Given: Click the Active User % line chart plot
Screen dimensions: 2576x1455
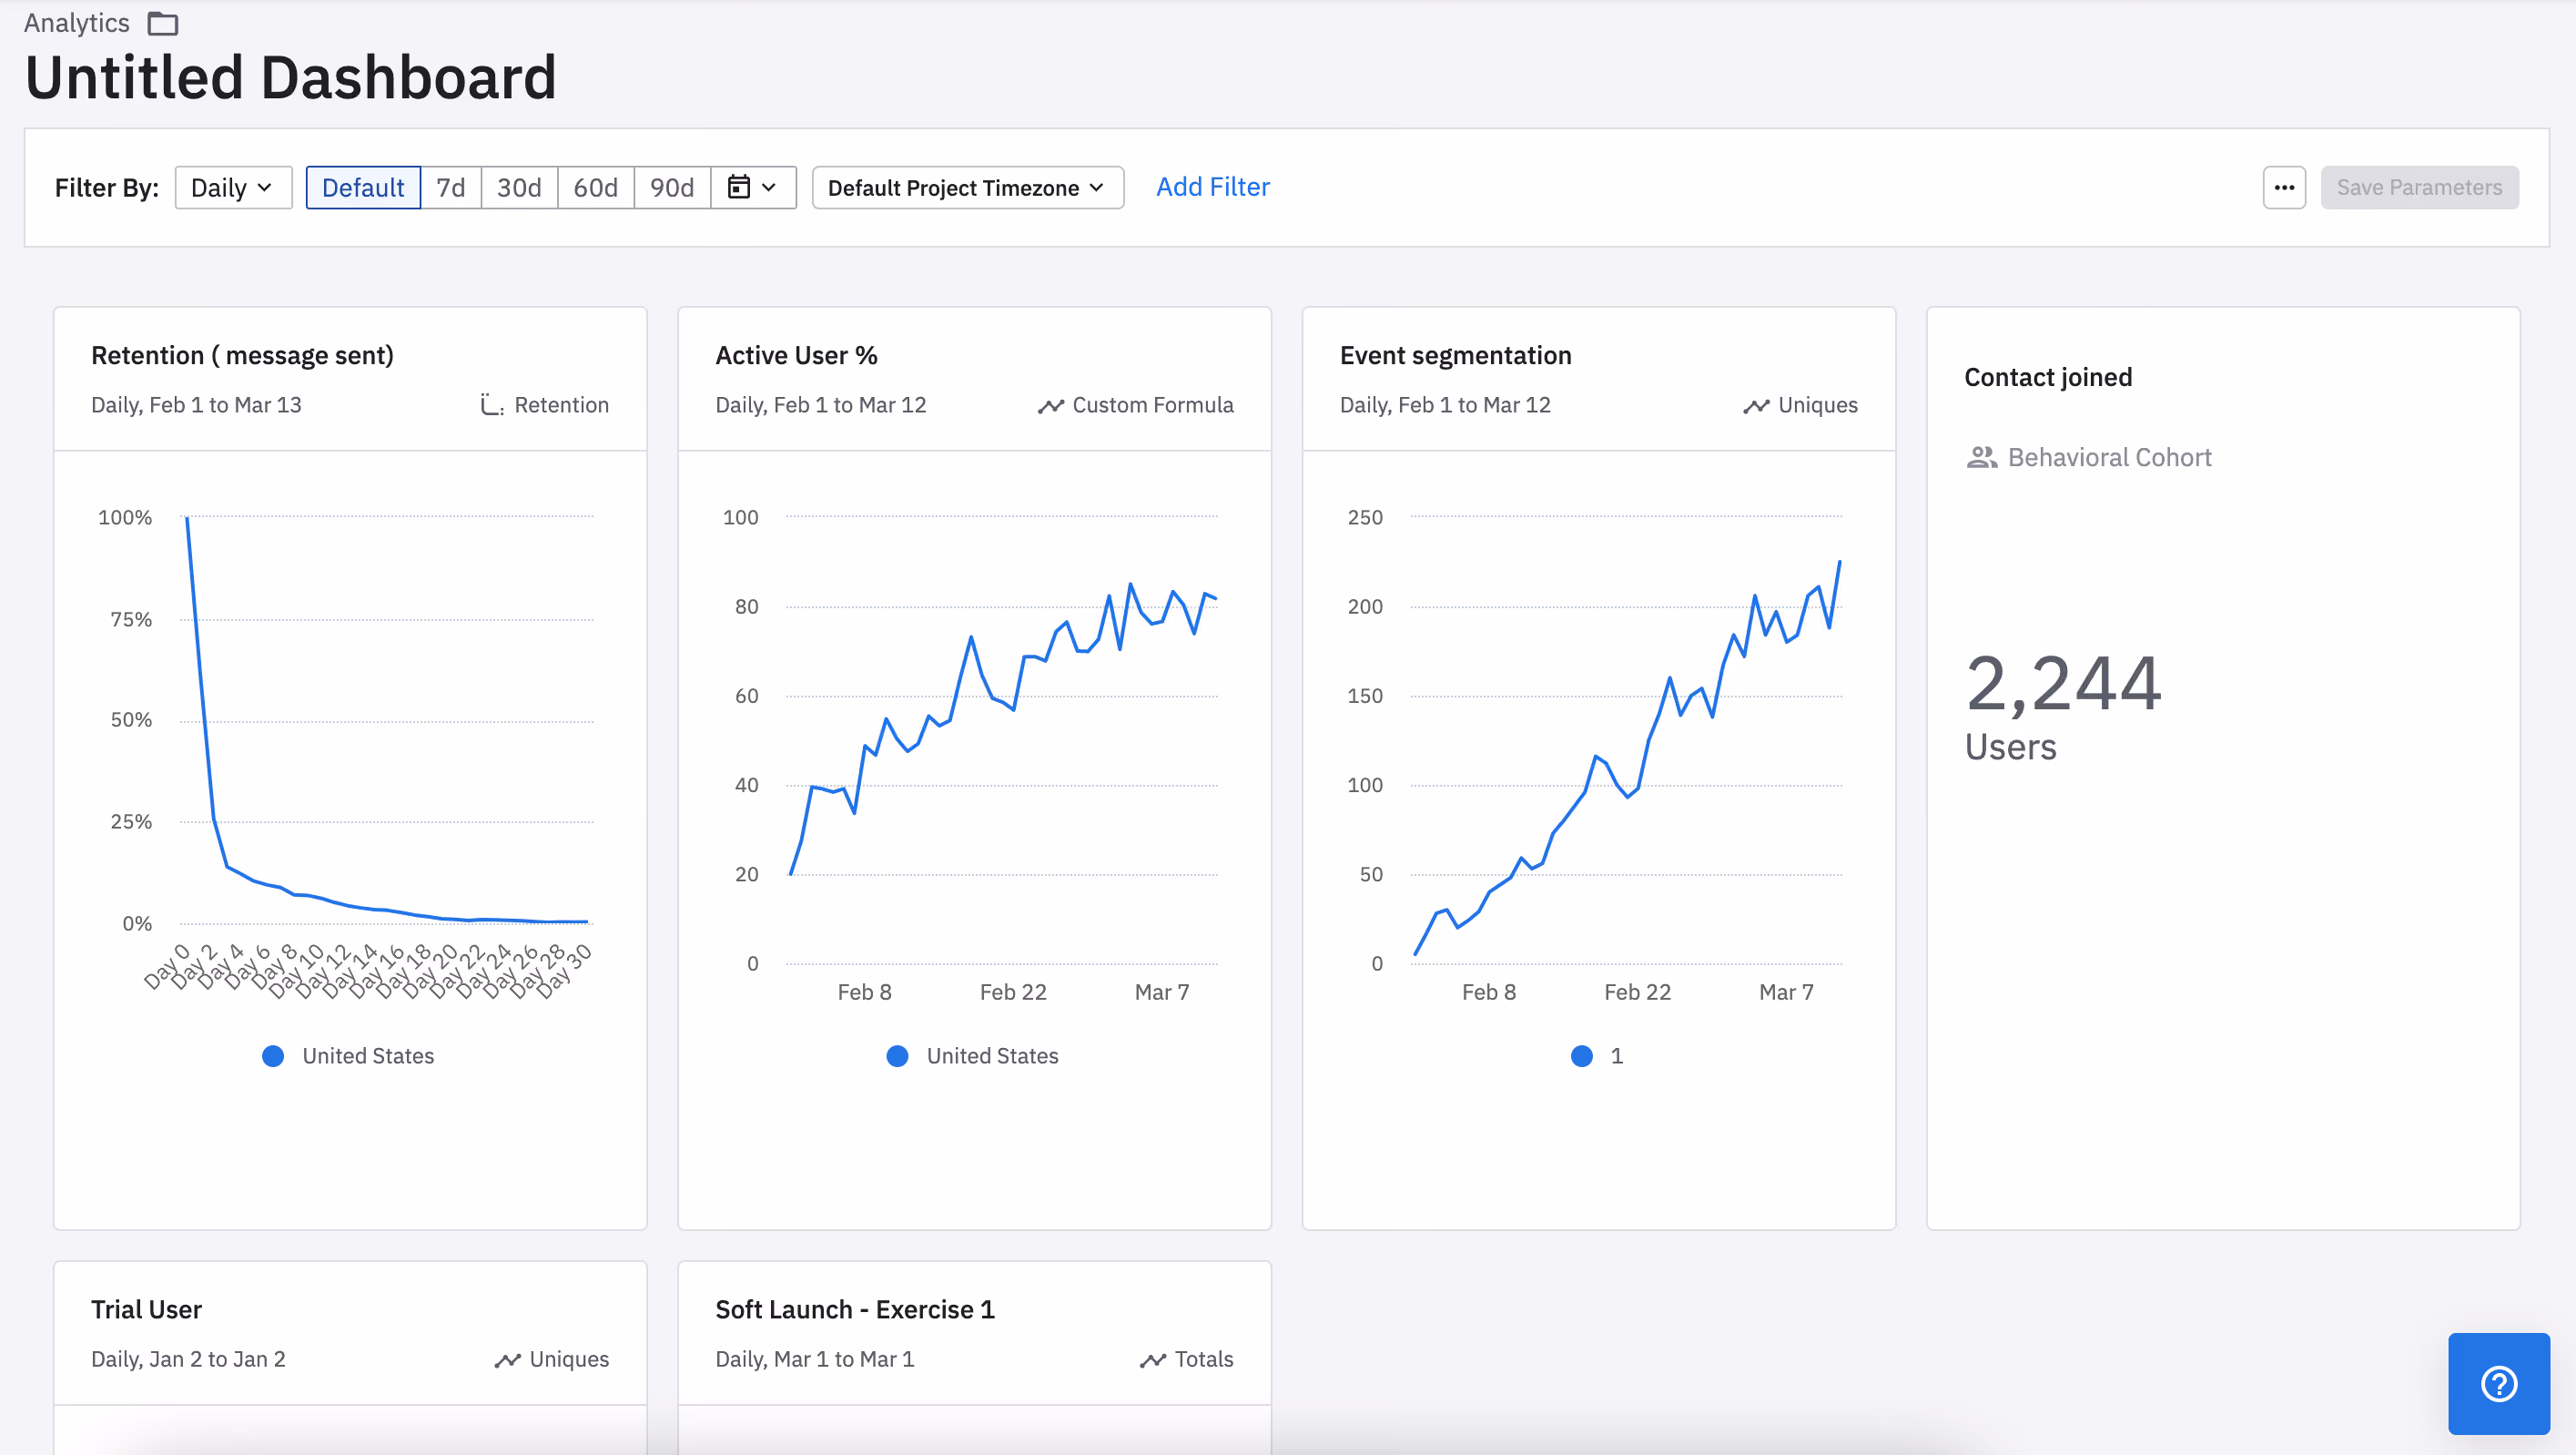Looking at the screenshot, I should [x=1002, y=740].
